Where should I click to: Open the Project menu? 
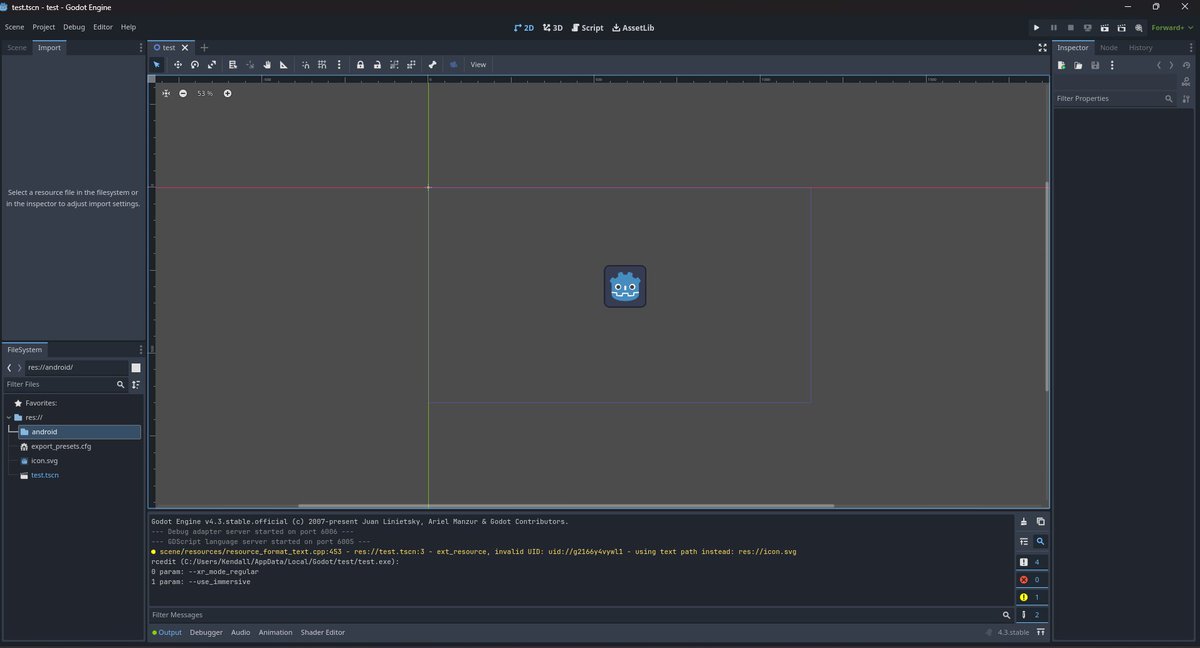[x=43, y=27]
